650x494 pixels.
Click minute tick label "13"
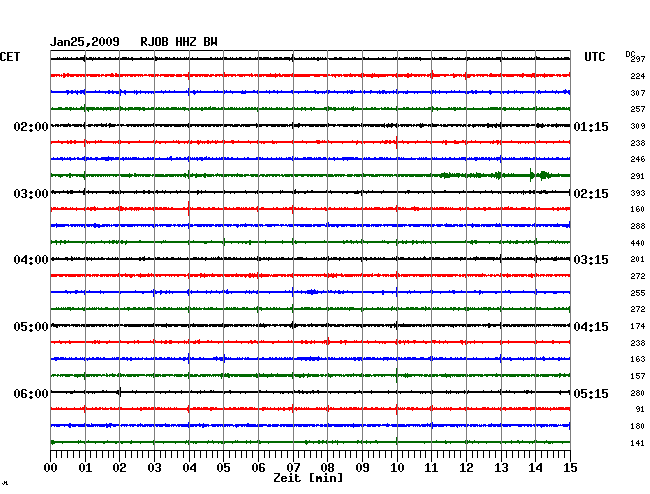(x=501, y=468)
